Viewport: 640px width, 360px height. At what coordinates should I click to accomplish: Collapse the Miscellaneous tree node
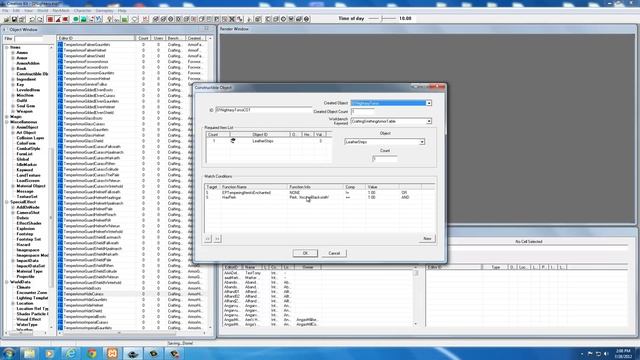click(x=7, y=122)
